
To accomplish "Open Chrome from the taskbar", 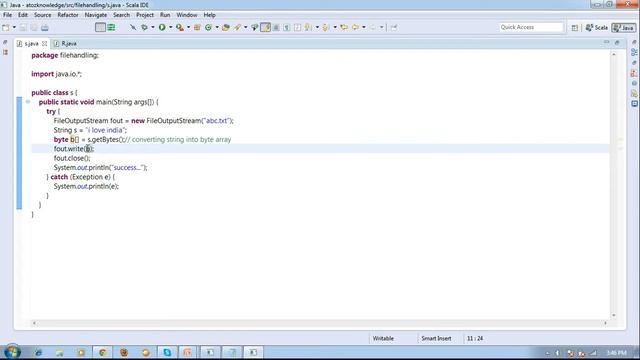I will pyautogui.click(x=102, y=352).
